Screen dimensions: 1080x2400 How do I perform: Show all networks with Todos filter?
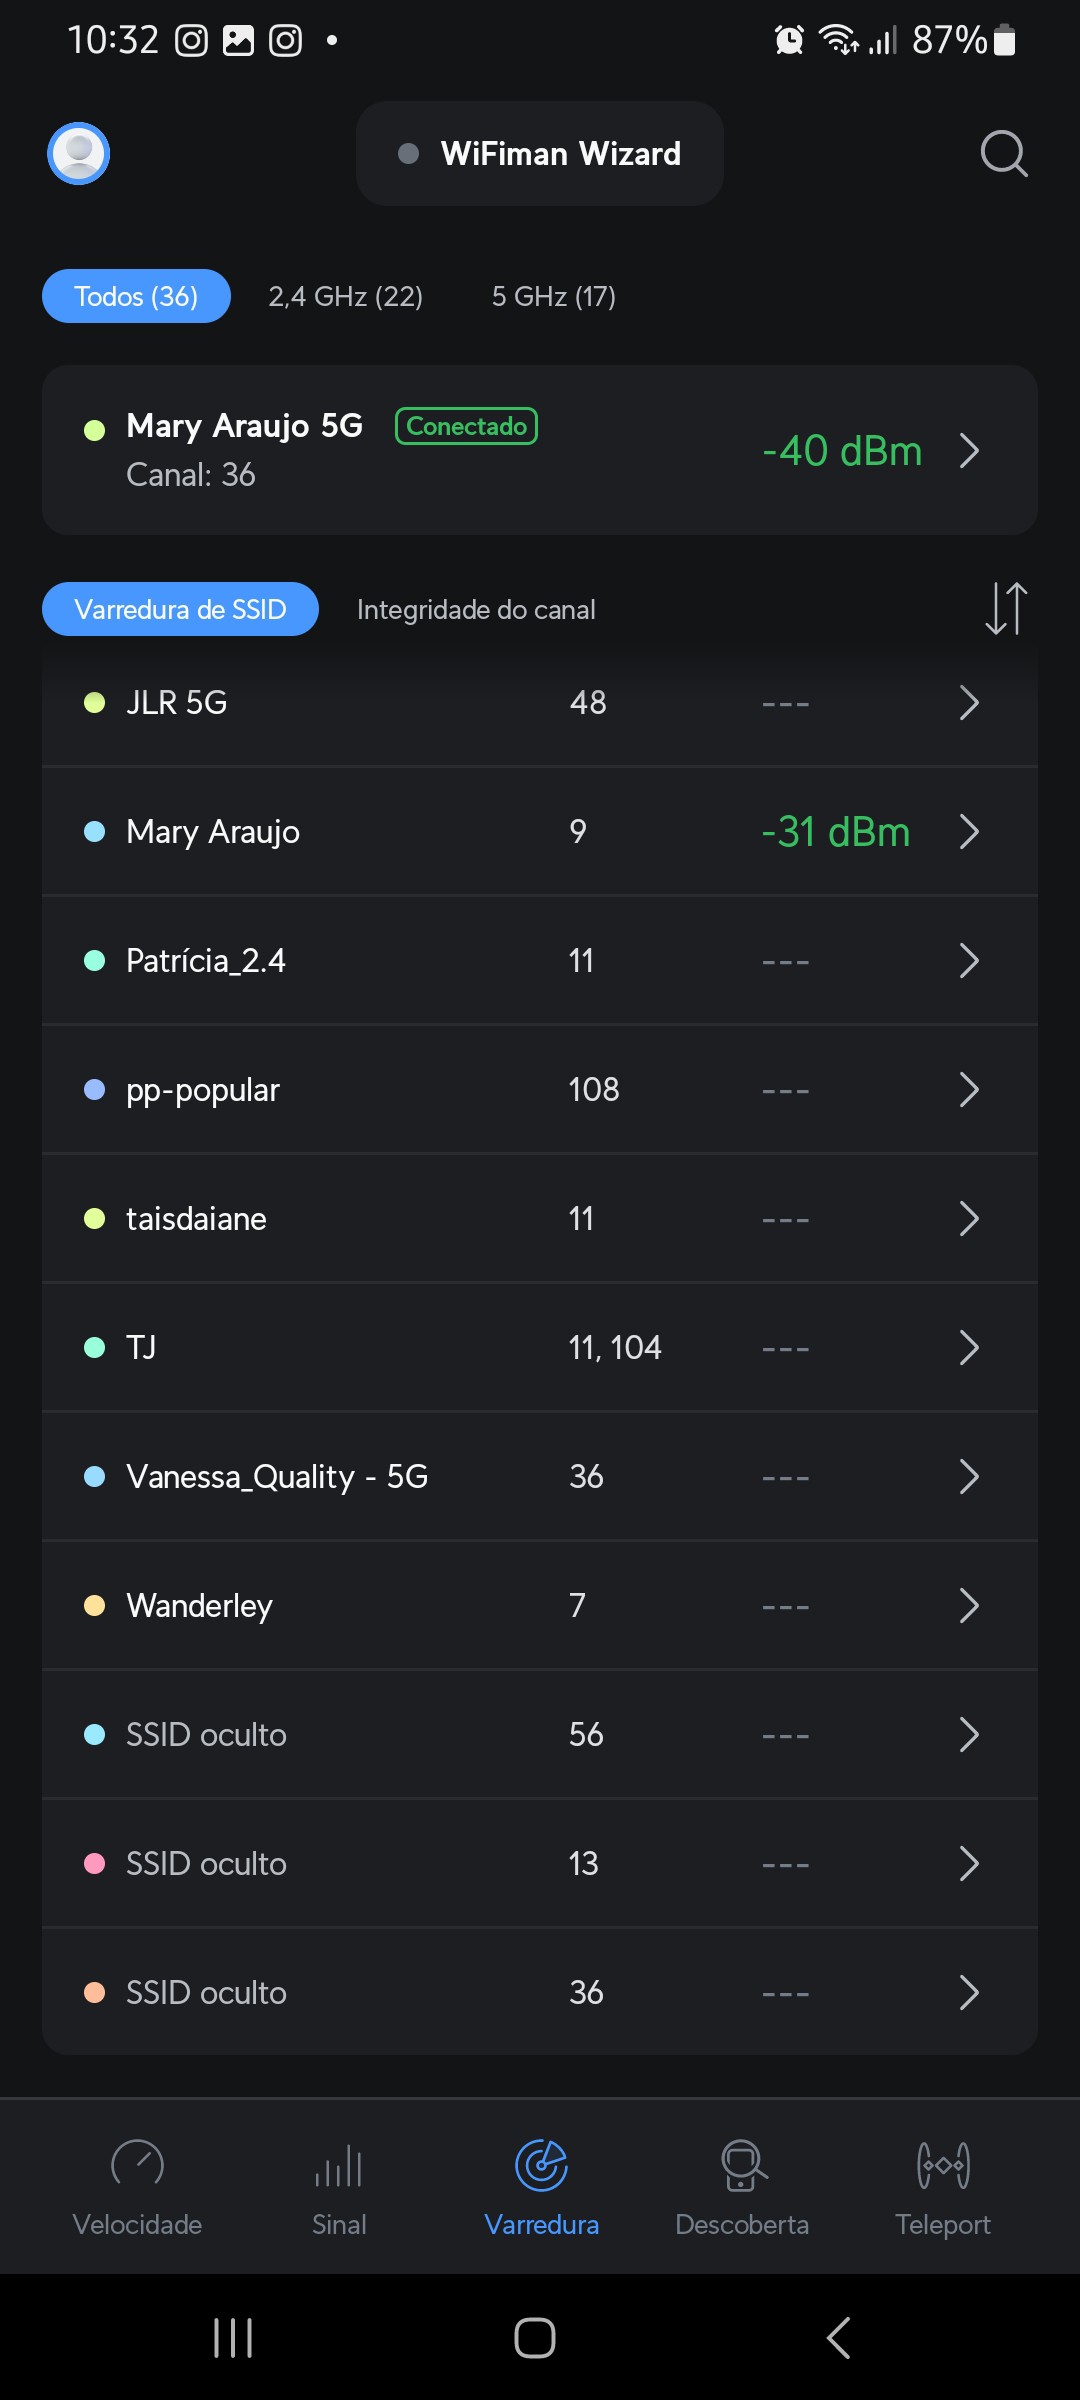click(x=136, y=297)
